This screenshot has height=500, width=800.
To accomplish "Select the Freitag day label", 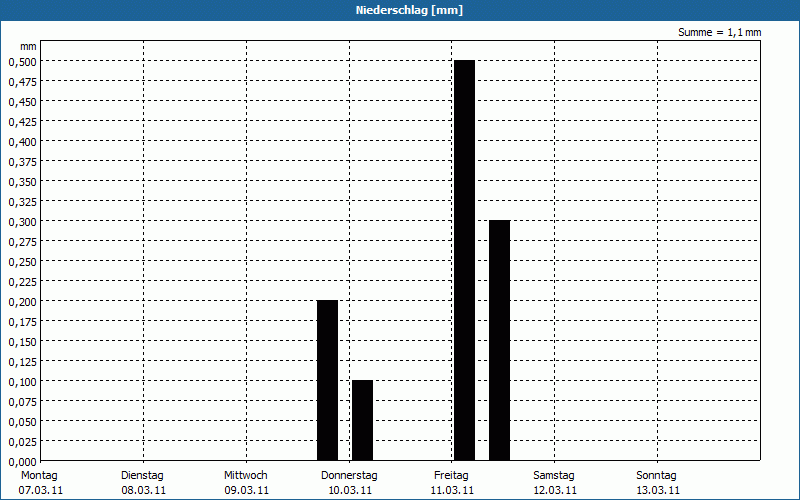I will point(451,476).
